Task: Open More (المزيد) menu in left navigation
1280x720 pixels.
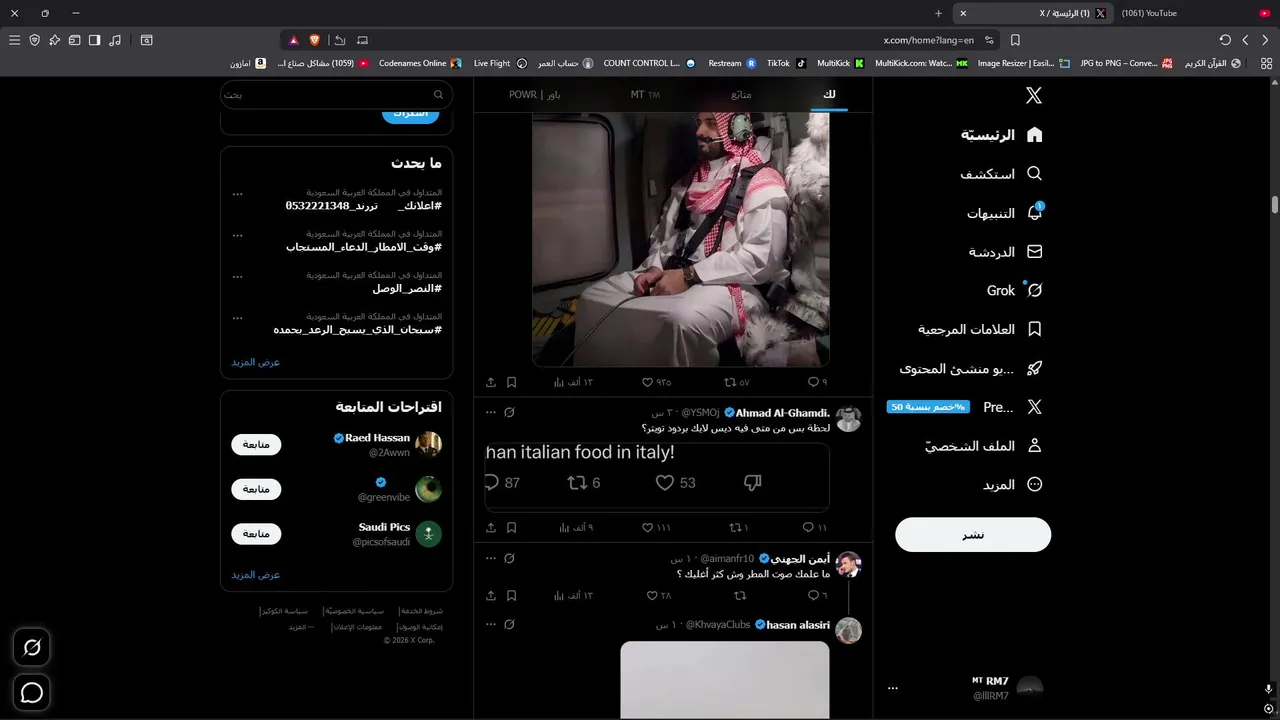Action: (x=1012, y=485)
